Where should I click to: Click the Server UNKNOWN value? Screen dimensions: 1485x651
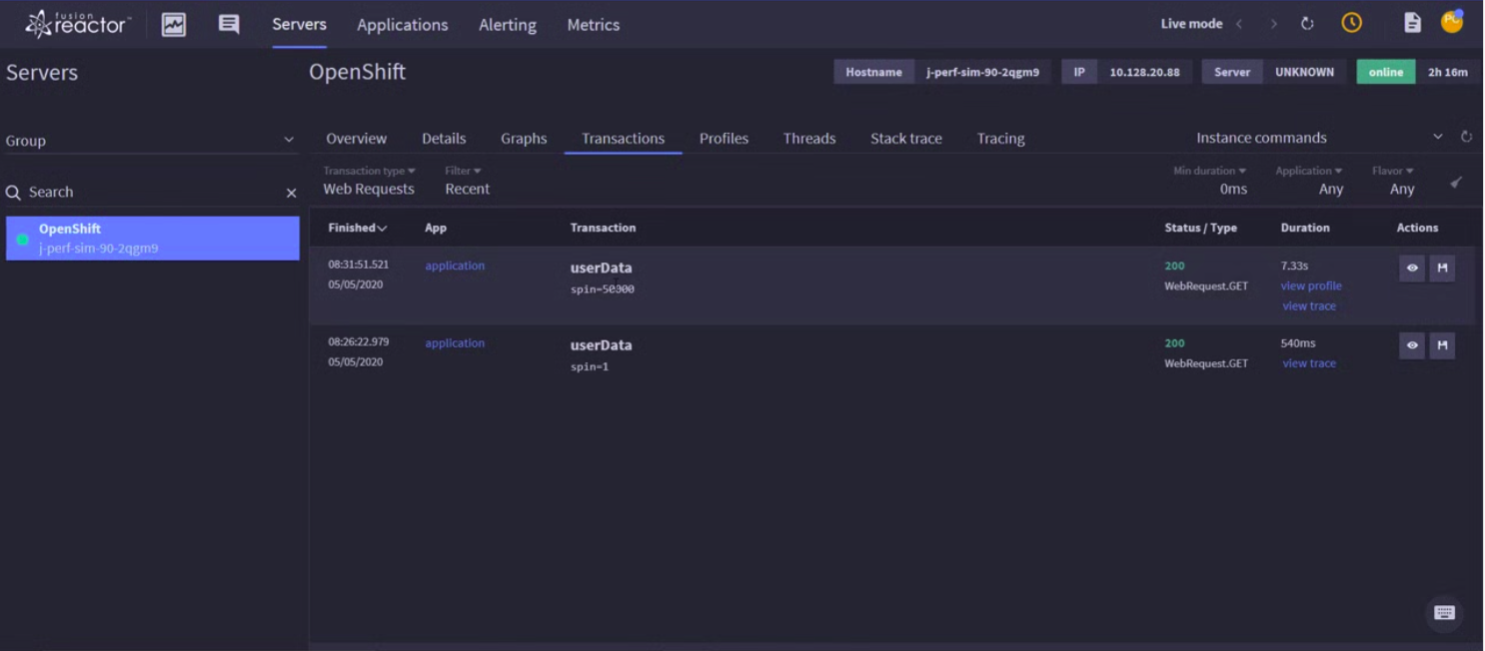(1305, 72)
